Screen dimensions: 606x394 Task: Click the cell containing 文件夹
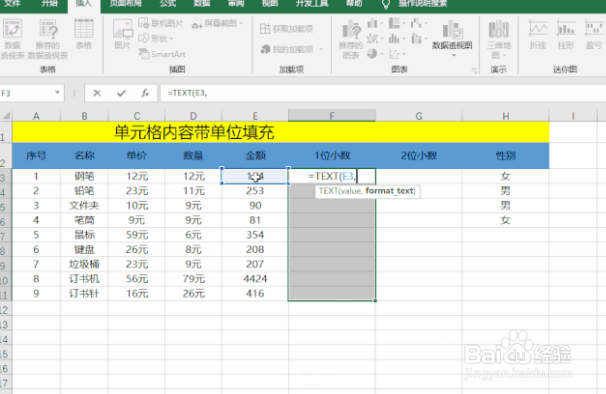tap(84, 205)
